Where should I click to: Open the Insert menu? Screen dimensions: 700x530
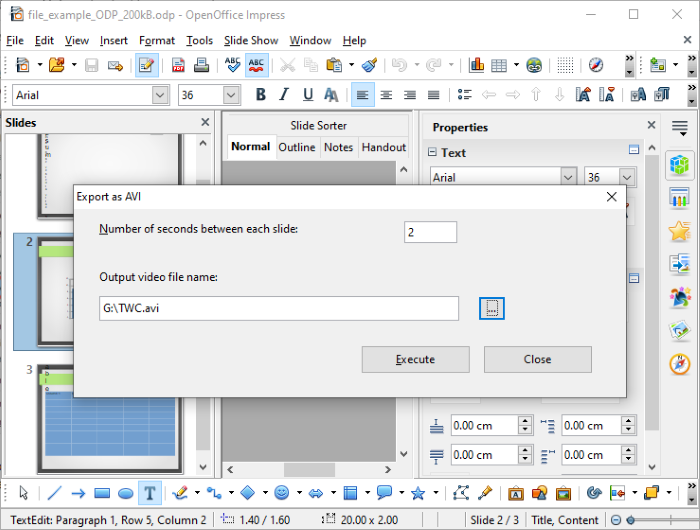coord(113,41)
